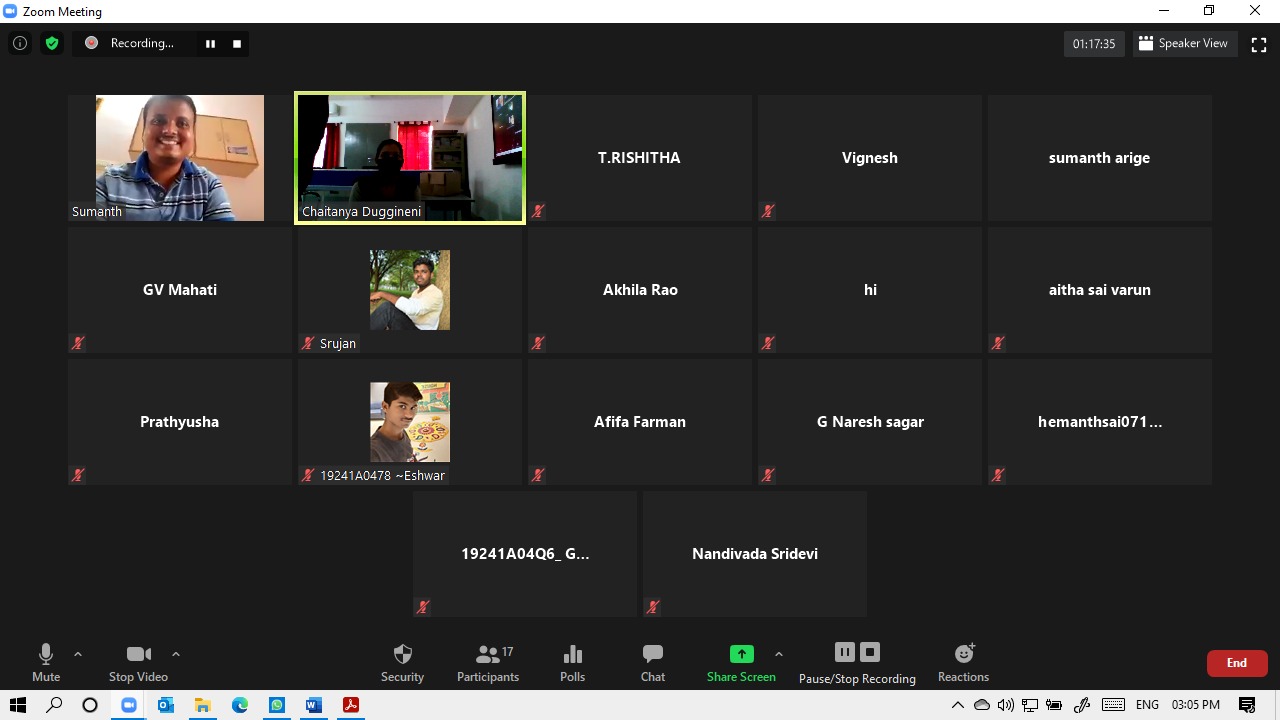Click 19241A04Q6_ G... participant tile
Screen dimensions: 1280x720
[x=525, y=554]
